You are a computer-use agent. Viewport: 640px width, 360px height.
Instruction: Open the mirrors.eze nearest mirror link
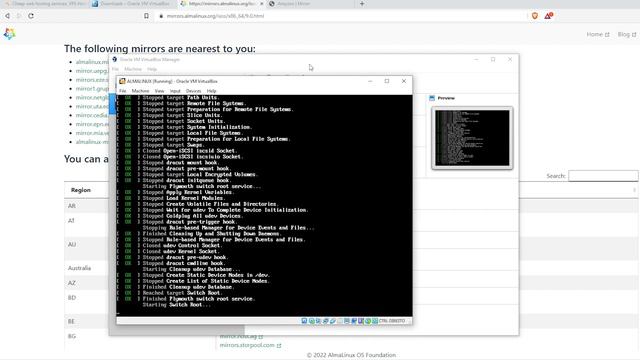pyautogui.click(x=92, y=80)
